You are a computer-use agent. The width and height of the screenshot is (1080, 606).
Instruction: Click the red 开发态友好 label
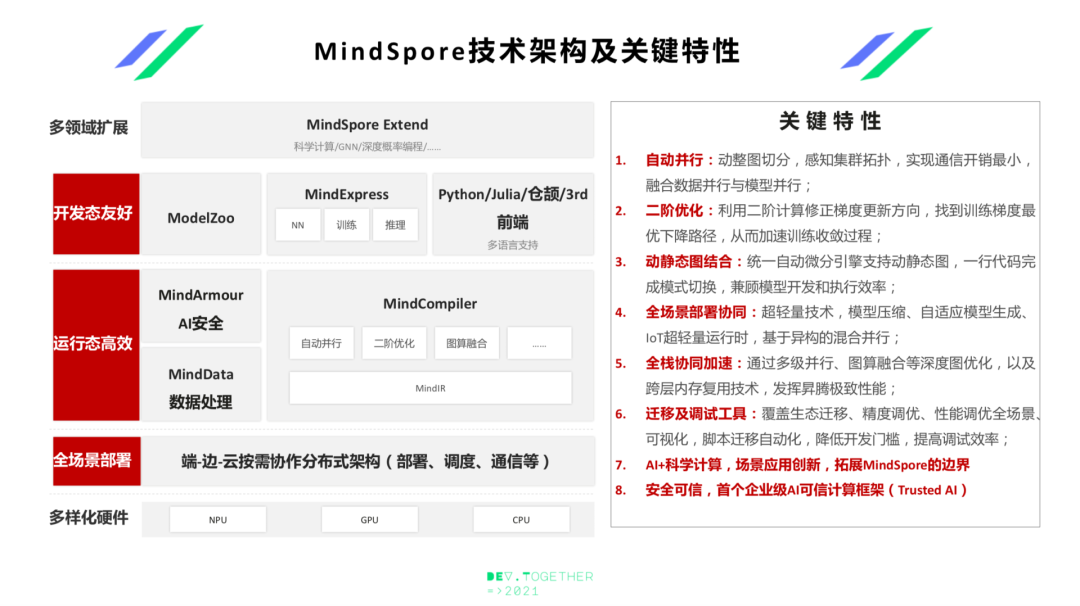[96, 214]
